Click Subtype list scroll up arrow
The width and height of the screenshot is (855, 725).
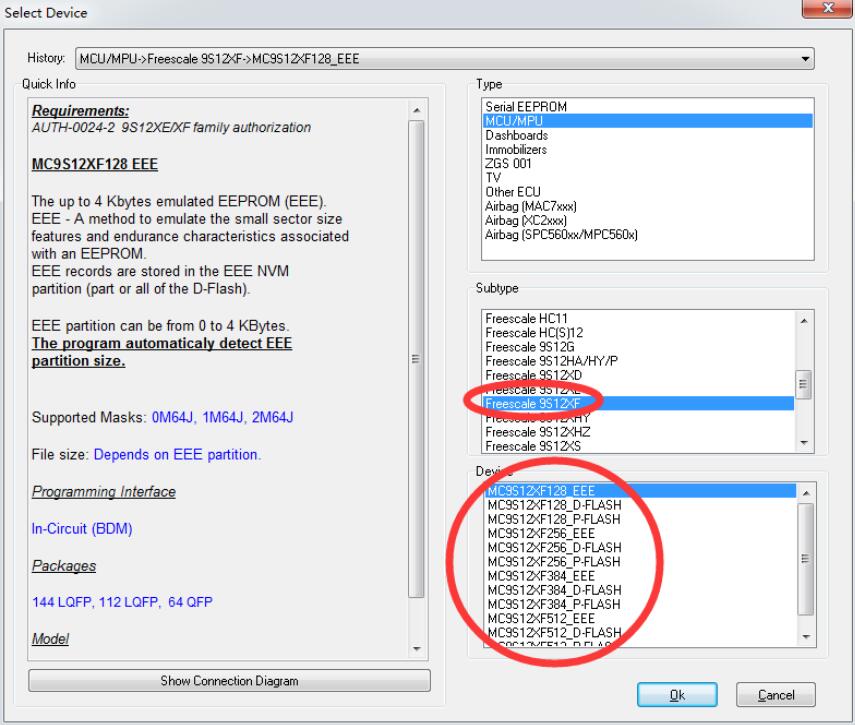pyautogui.click(x=804, y=321)
